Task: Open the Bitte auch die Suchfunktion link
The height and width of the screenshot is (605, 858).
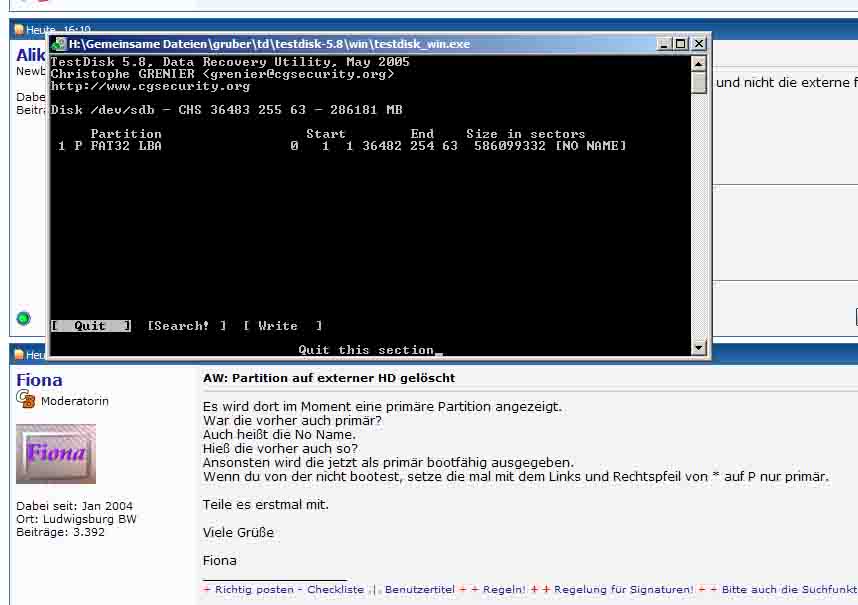Action: point(790,590)
